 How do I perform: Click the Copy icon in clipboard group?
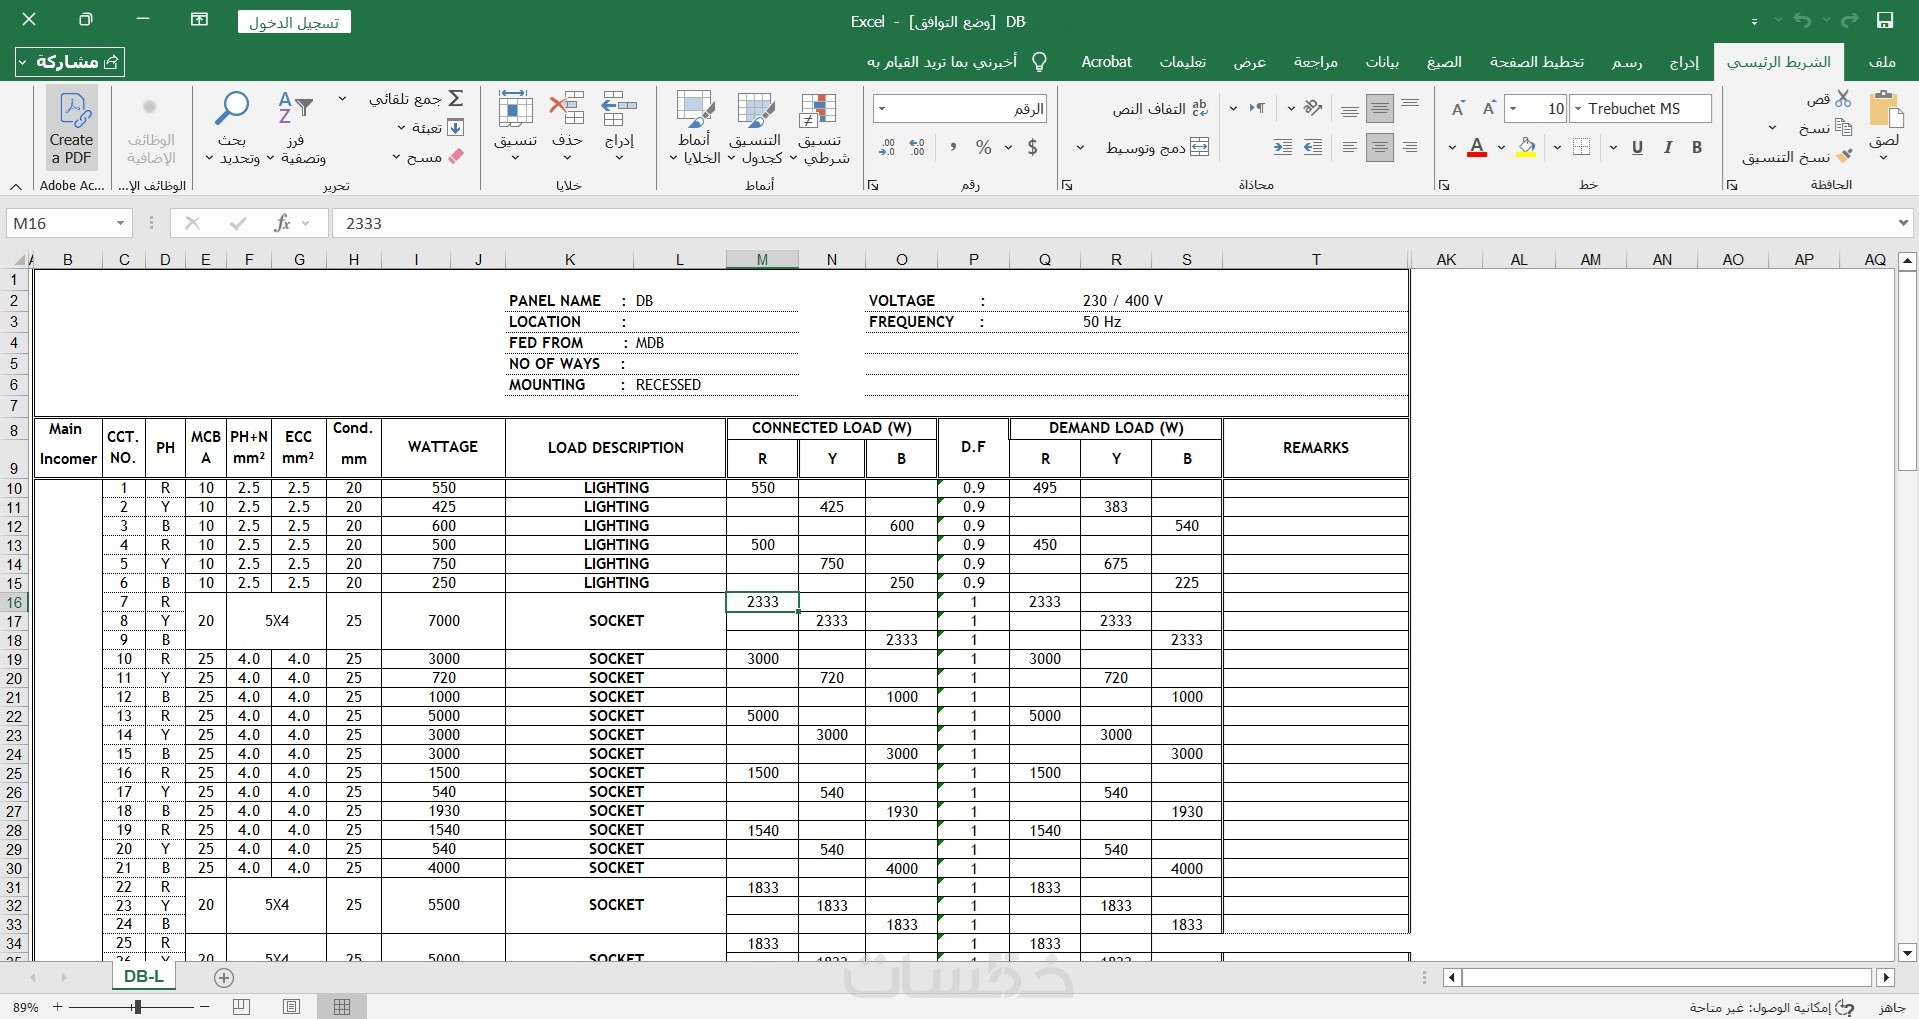tap(1843, 128)
